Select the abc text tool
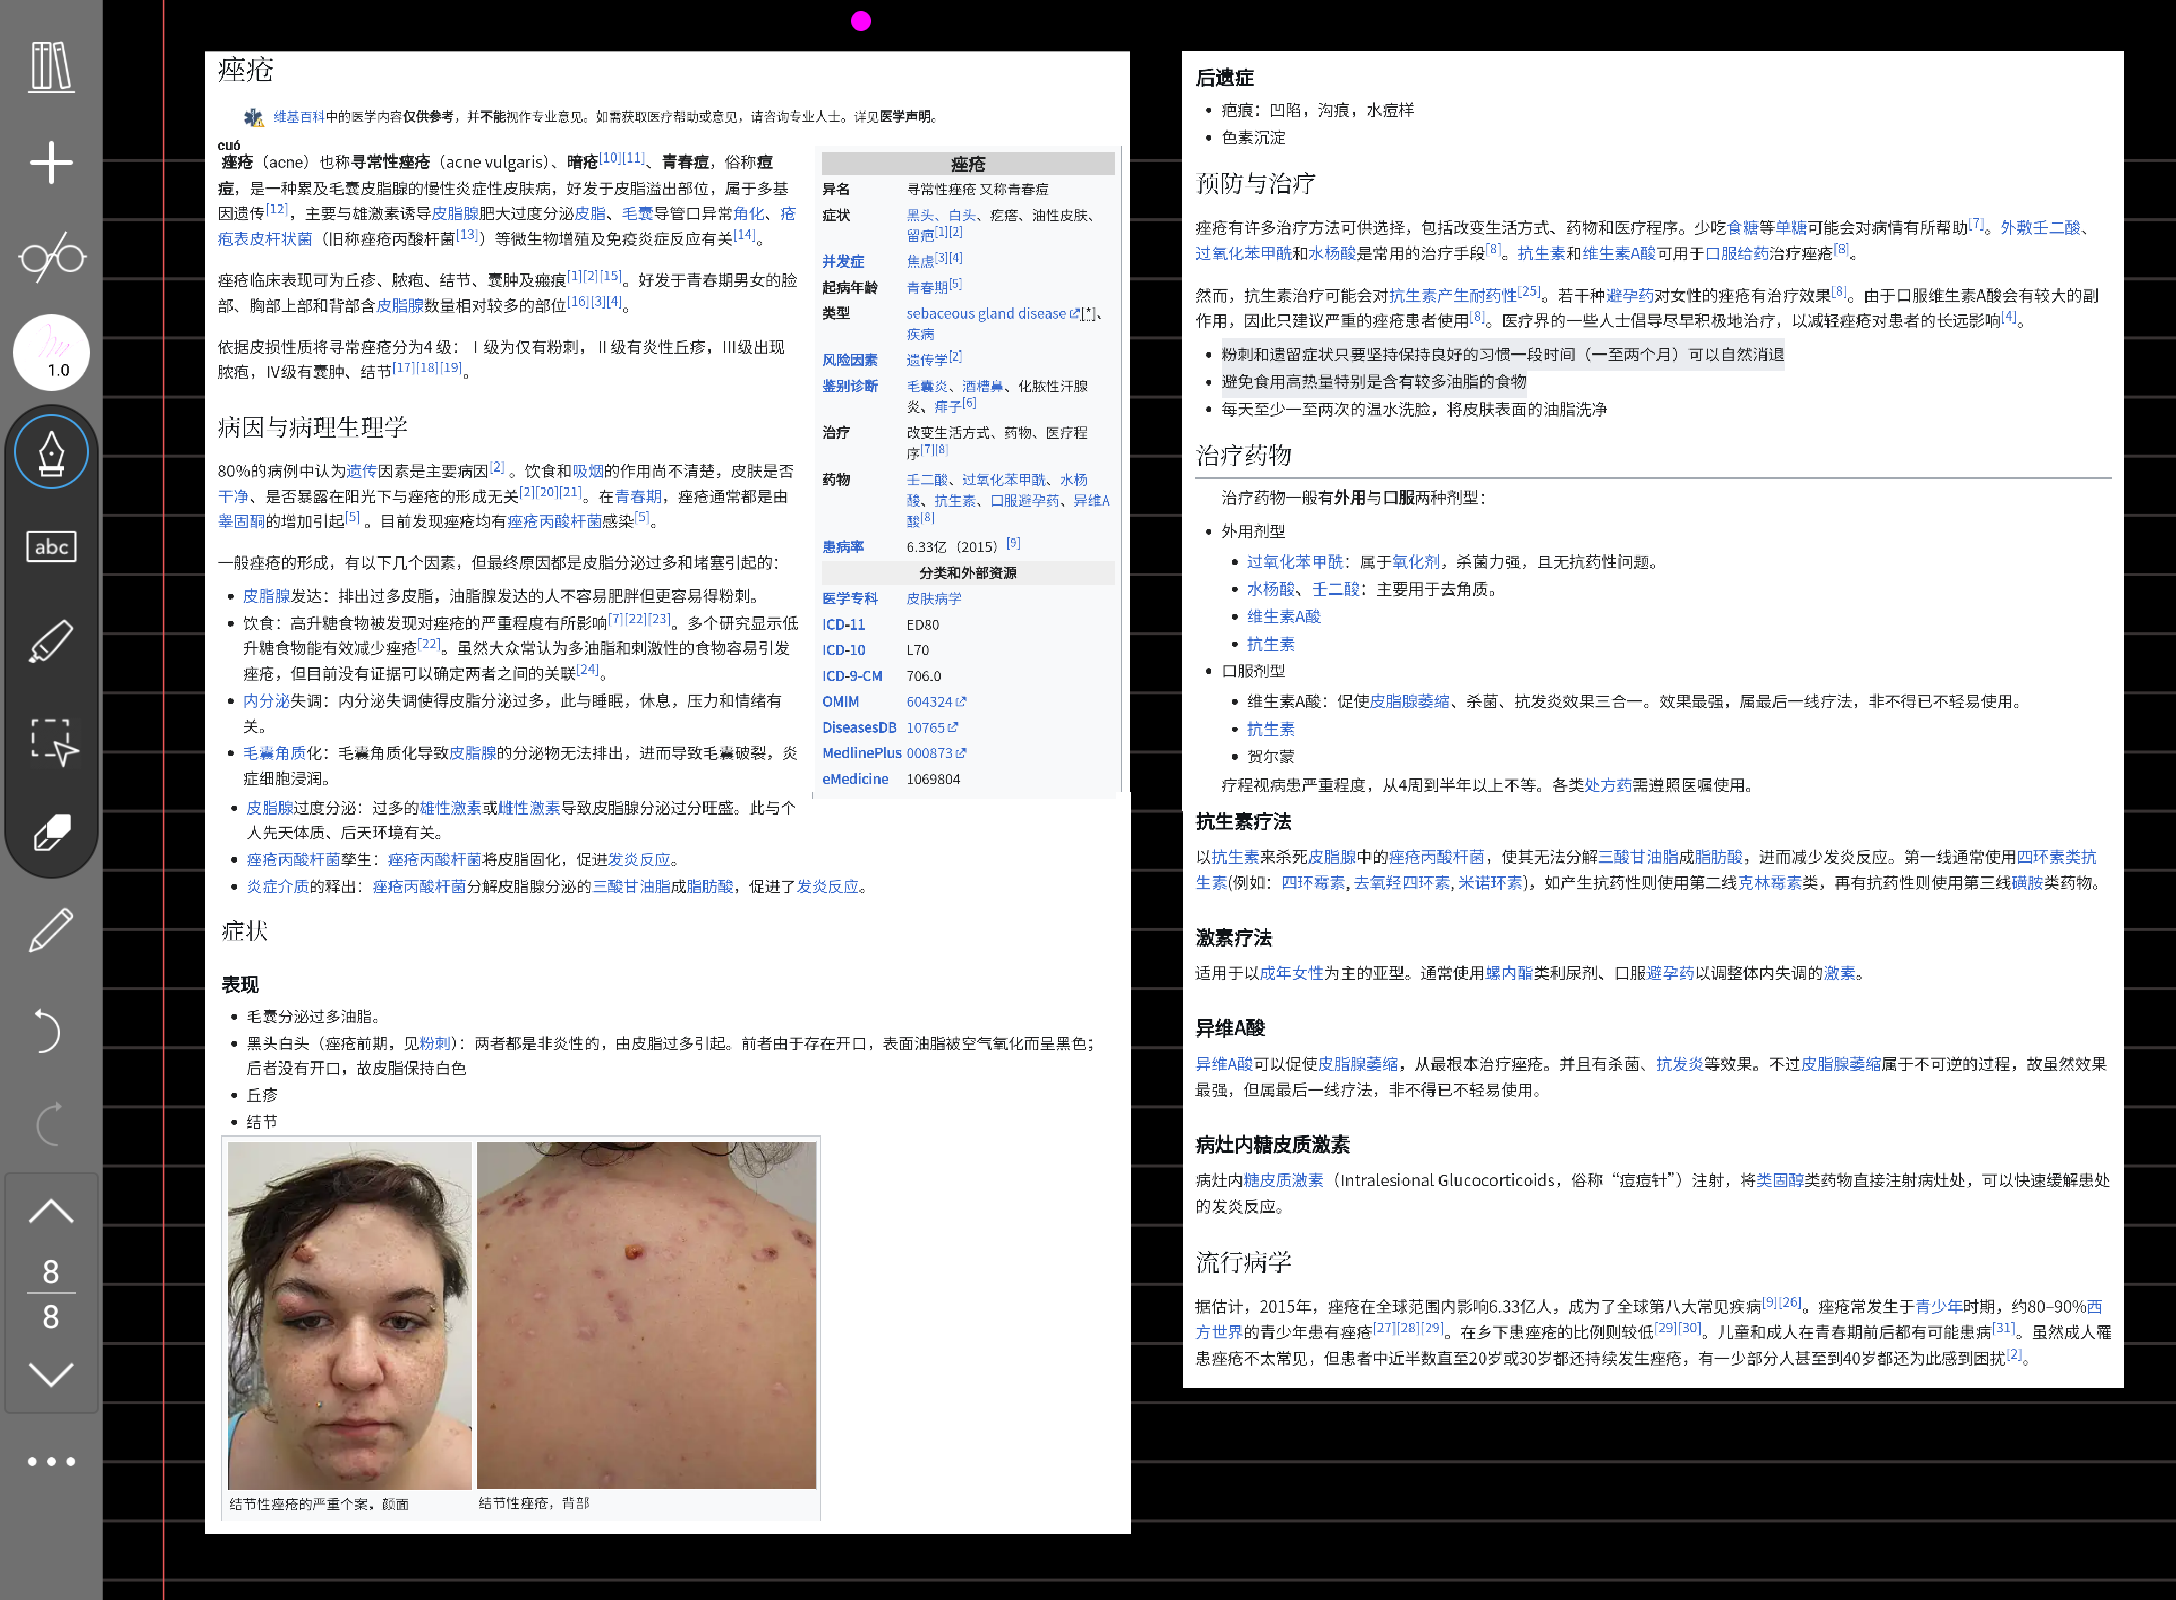Viewport: 2176px width, 1600px height. [x=51, y=546]
